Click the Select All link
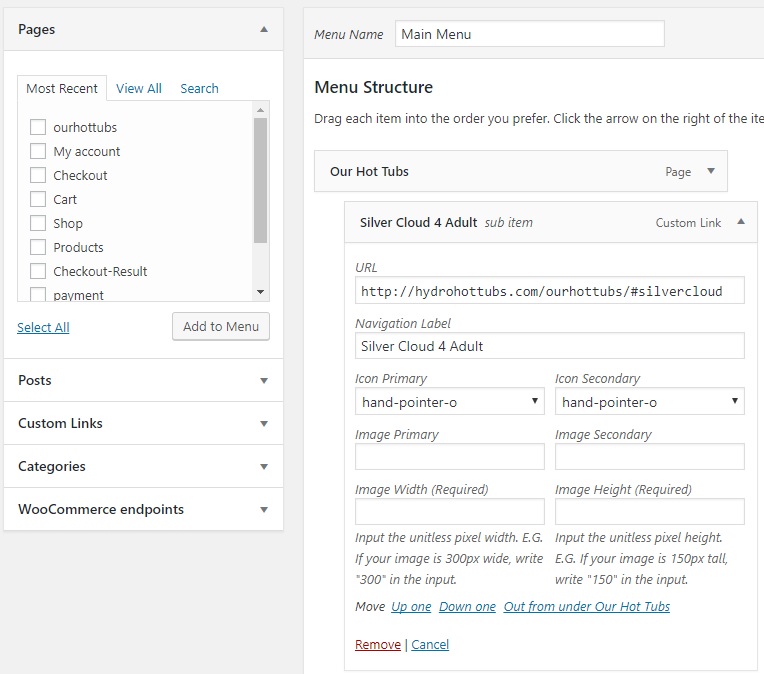This screenshot has width=764, height=674. point(43,327)
